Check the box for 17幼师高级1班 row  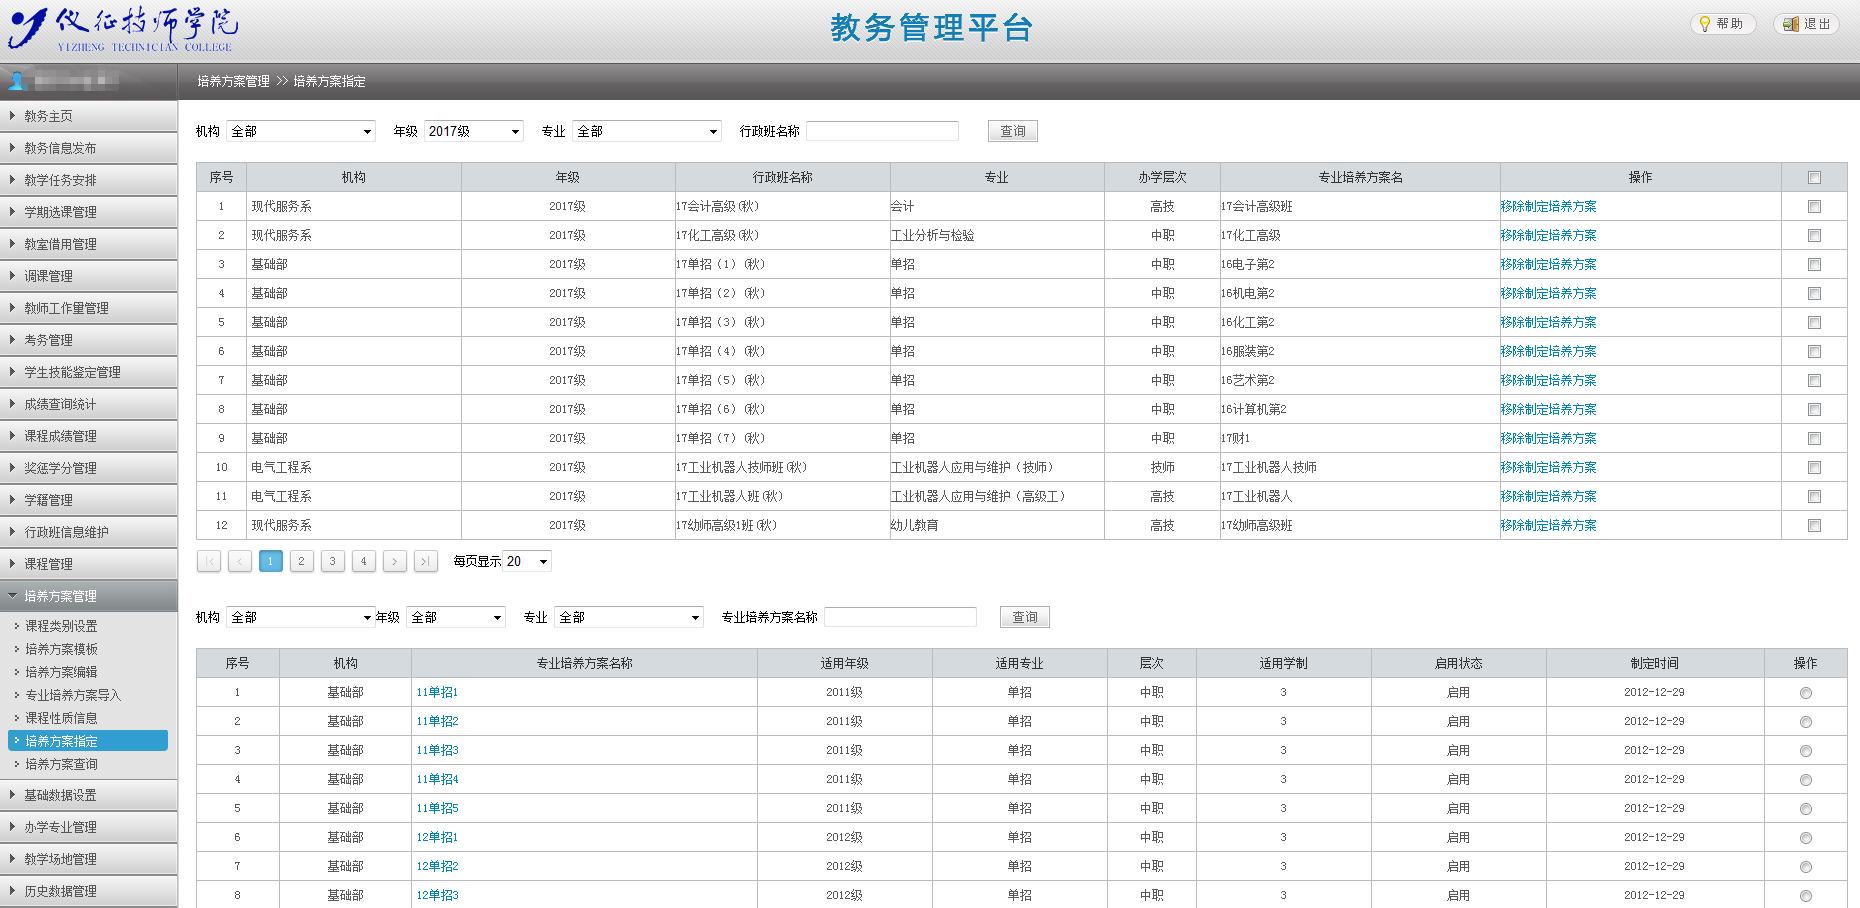click(x=1814, y=526)
